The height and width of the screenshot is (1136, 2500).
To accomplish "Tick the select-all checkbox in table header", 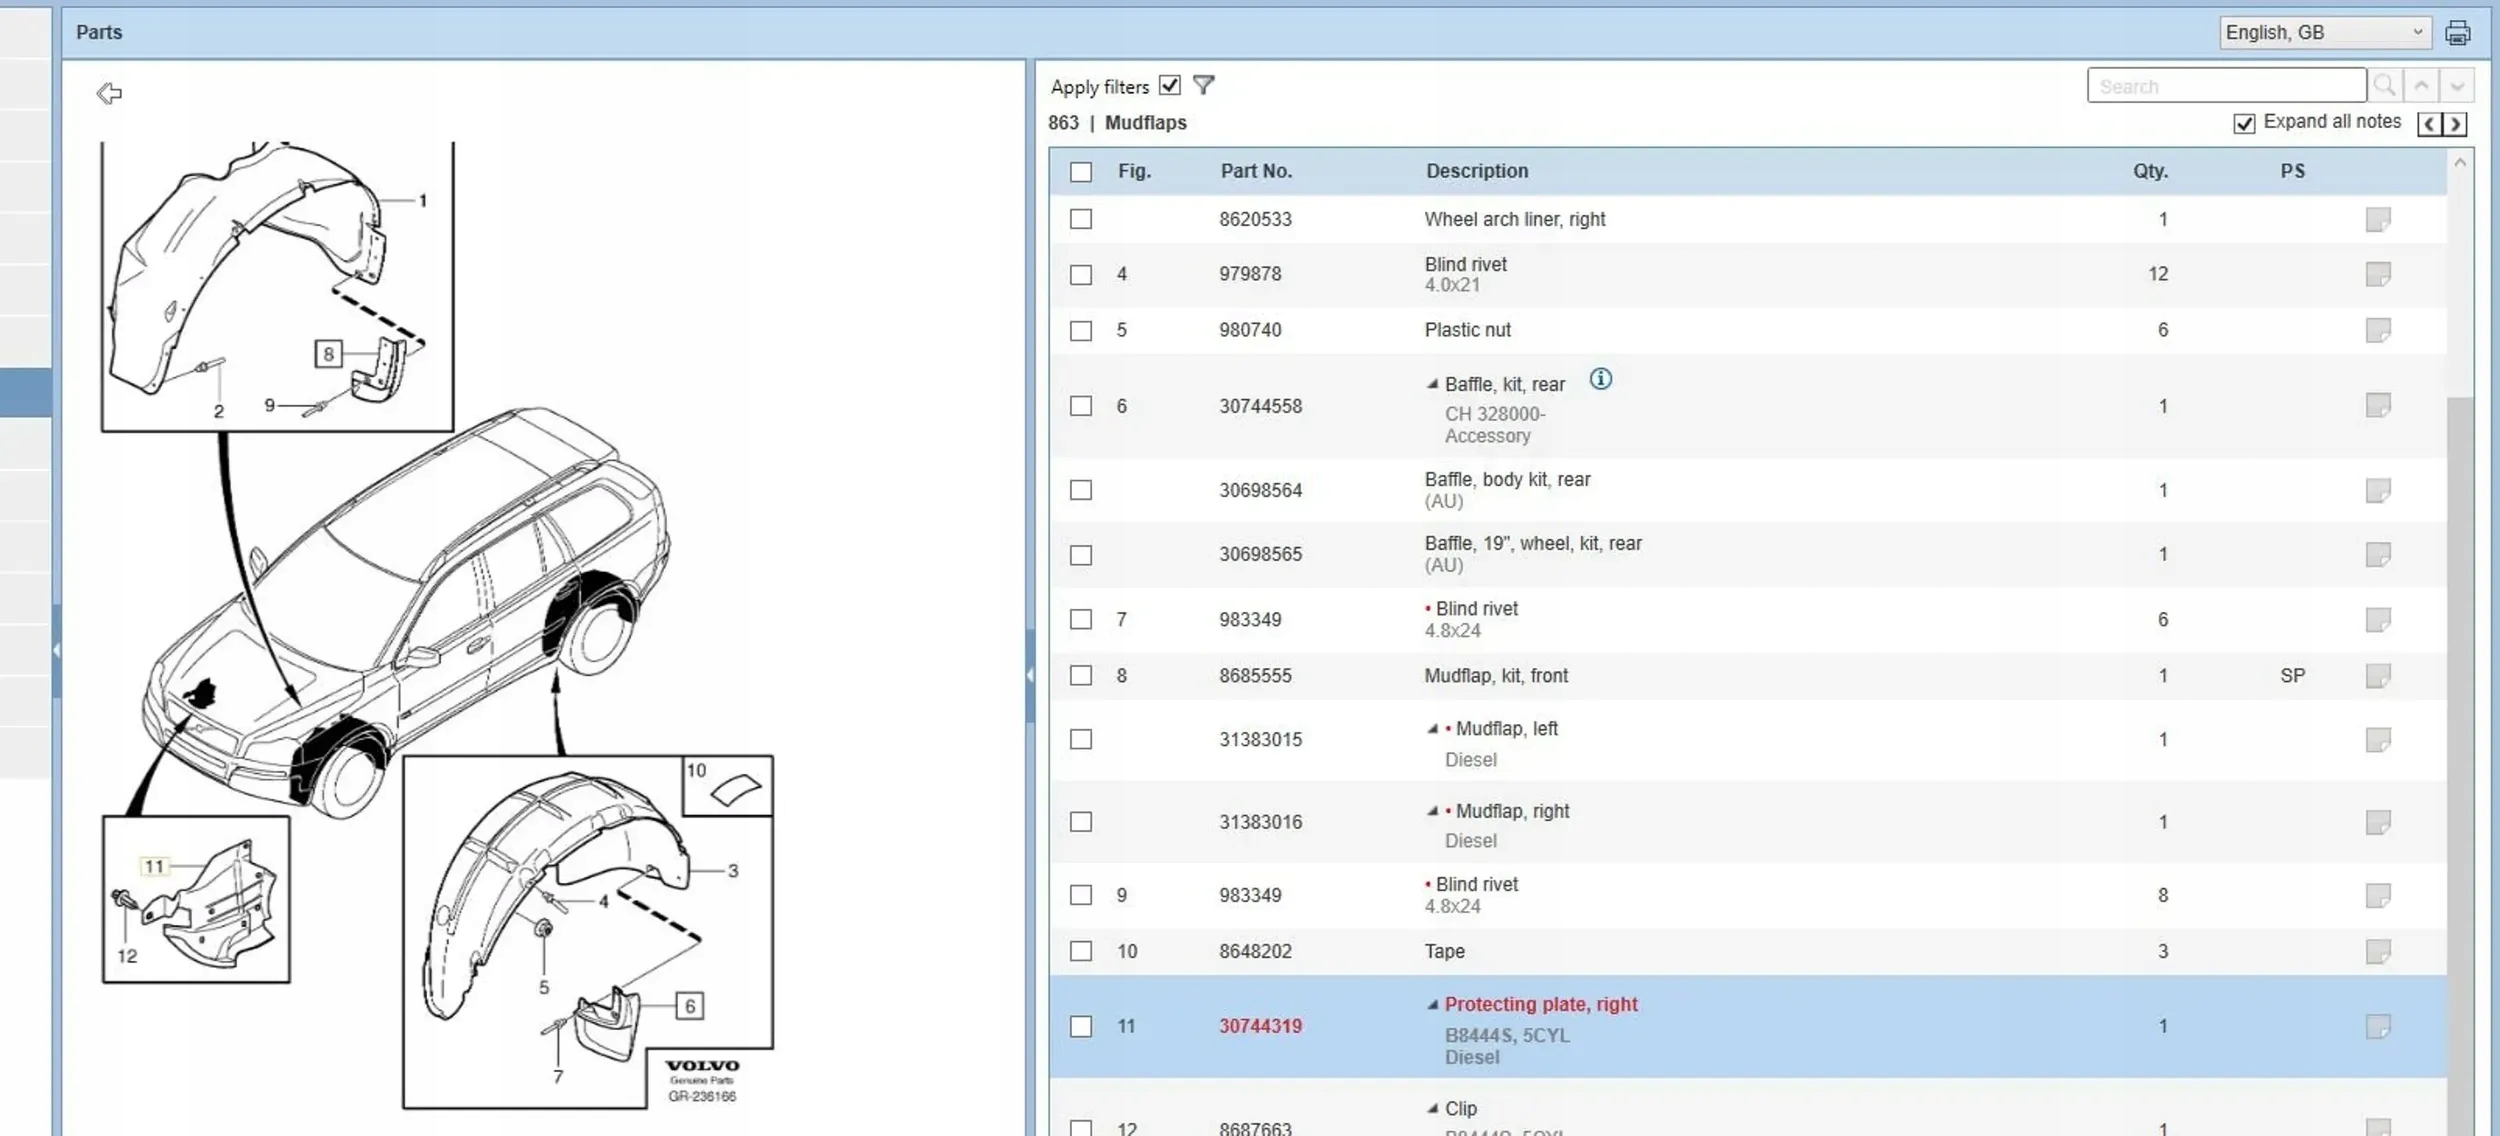I will click(x=1081, y=172).
